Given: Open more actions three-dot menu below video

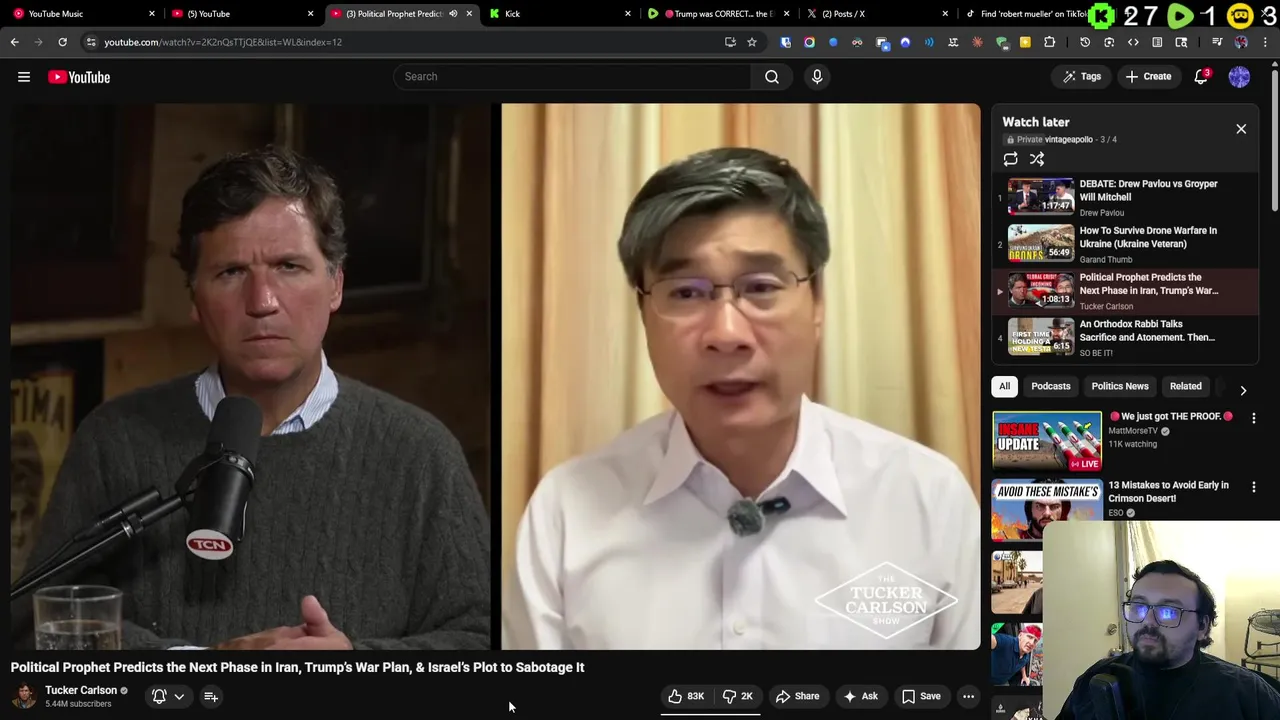Looking at the screenshot, I should point(968,696).
